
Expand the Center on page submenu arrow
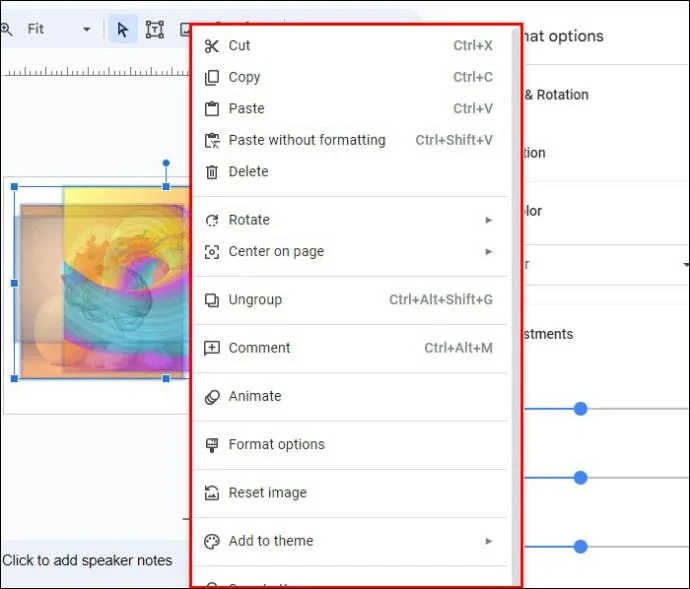488,252
